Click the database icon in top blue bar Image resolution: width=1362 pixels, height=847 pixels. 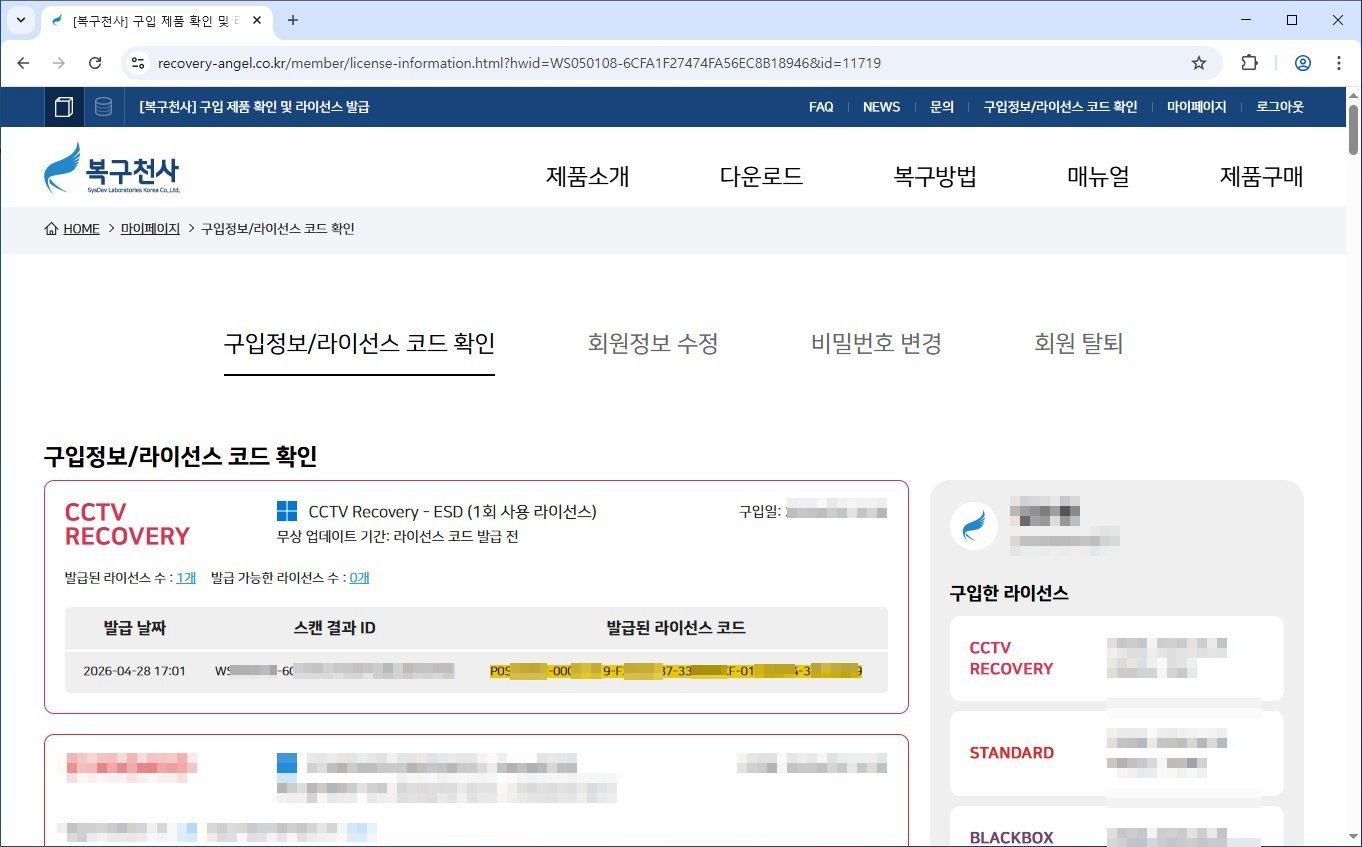pyautogui.click(x=103, y=107)
